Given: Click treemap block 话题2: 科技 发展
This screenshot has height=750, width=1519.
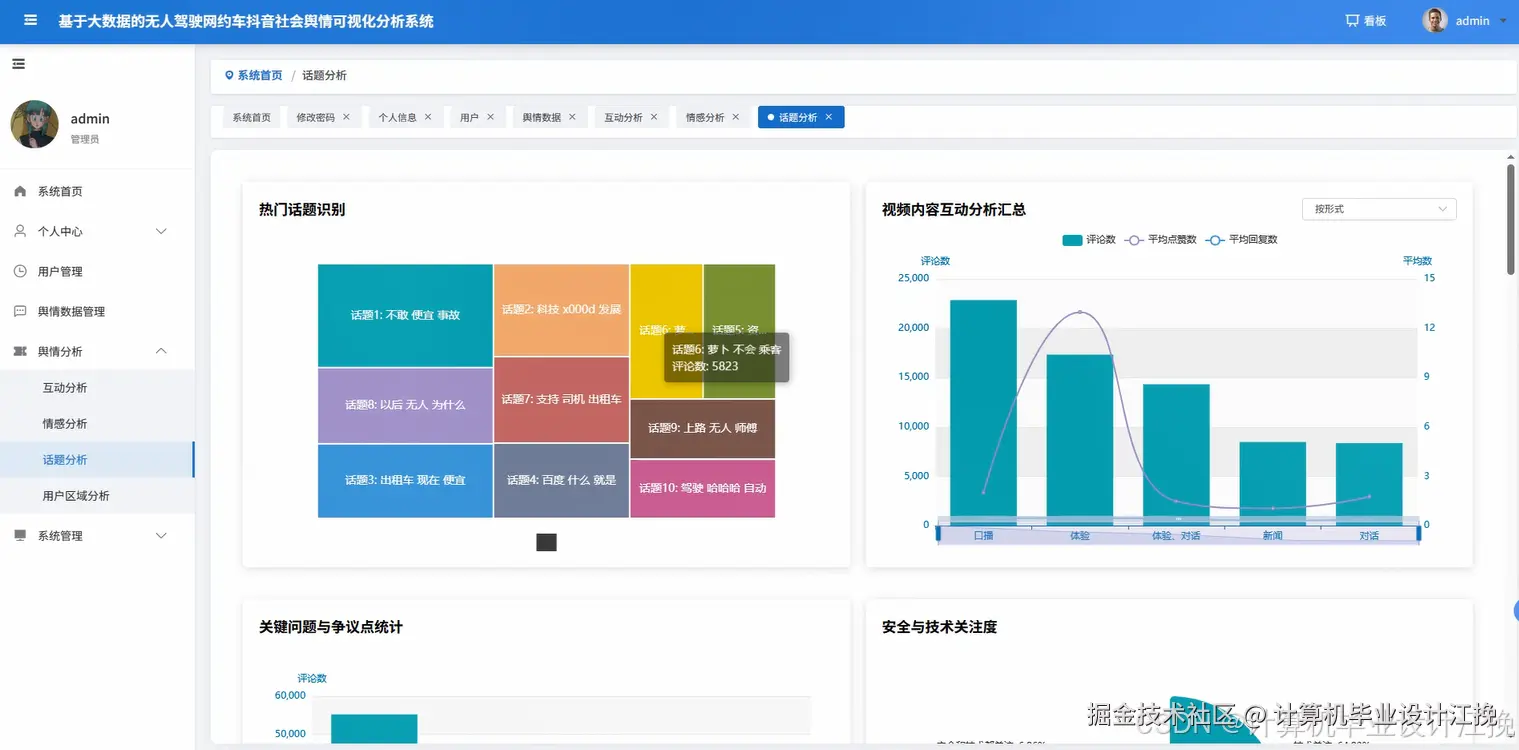Looking at the screenshot, I should (561, 310).
